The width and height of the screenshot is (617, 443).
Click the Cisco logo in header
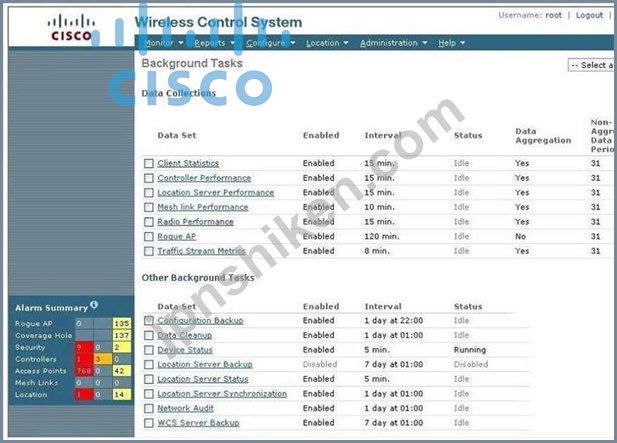71,28
